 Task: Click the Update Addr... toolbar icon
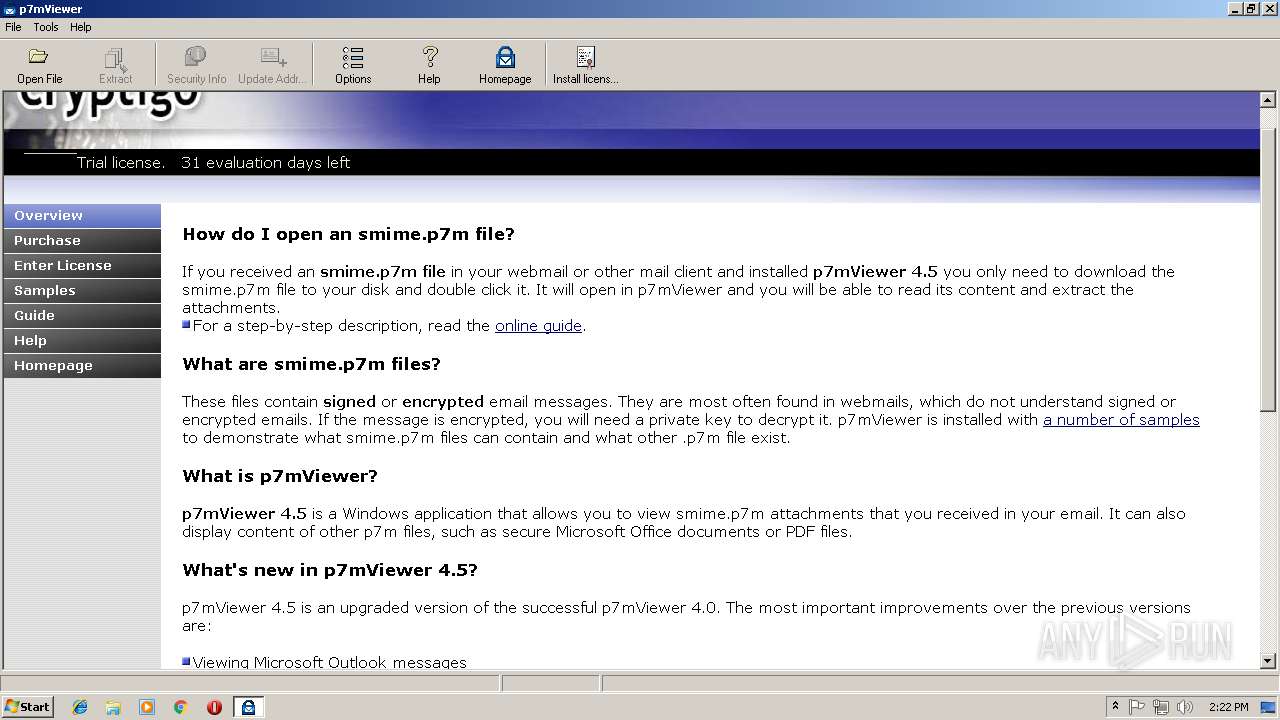272,64
